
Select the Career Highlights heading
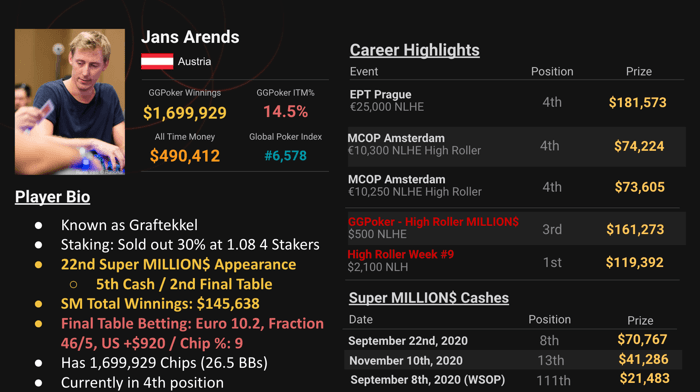pyautogui.click(x=414, y=50)
